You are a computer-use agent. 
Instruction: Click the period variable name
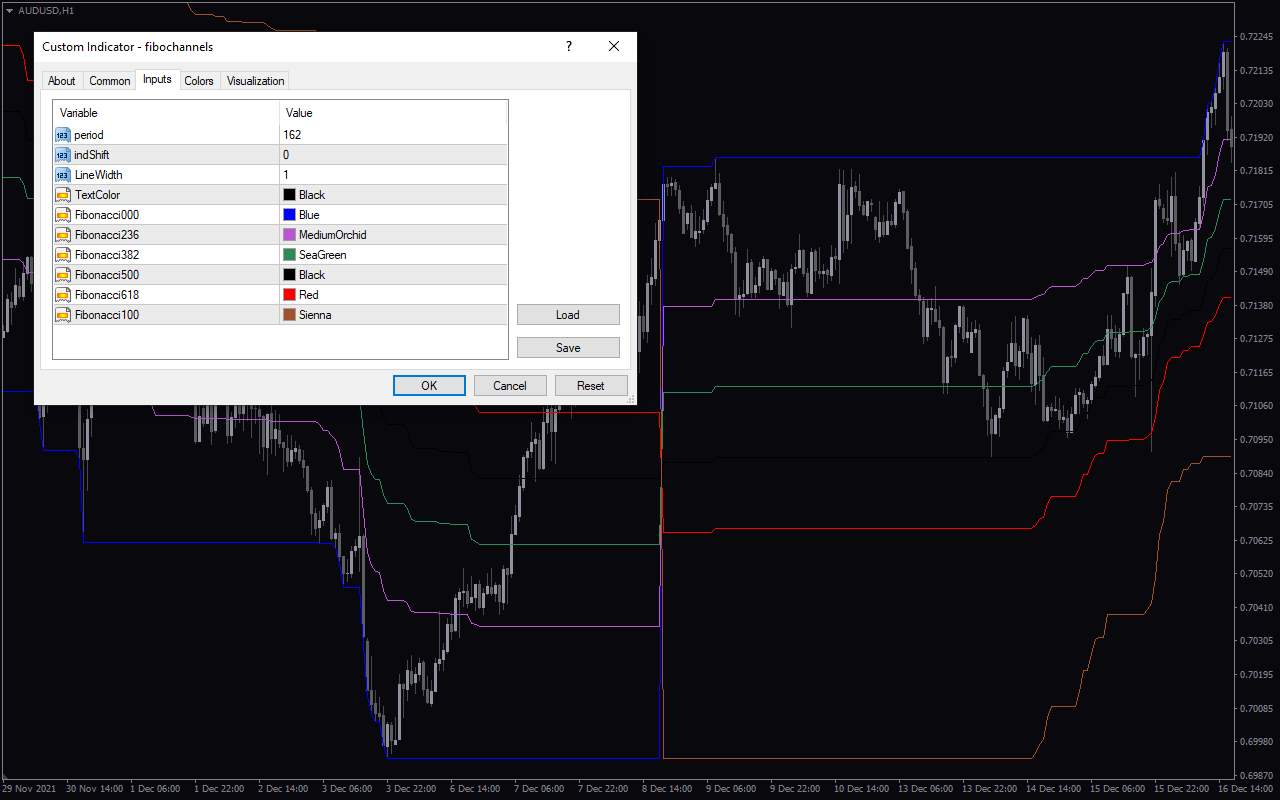tap(89, 135)
